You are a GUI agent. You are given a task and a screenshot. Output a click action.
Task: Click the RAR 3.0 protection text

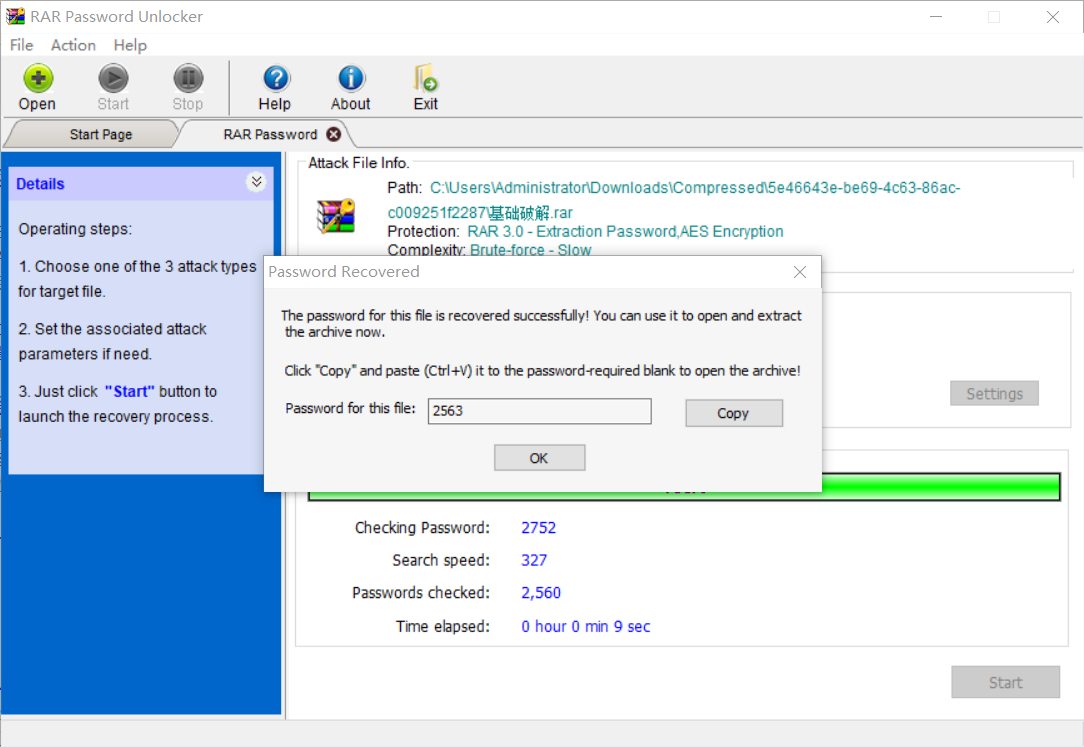[626, 231]
